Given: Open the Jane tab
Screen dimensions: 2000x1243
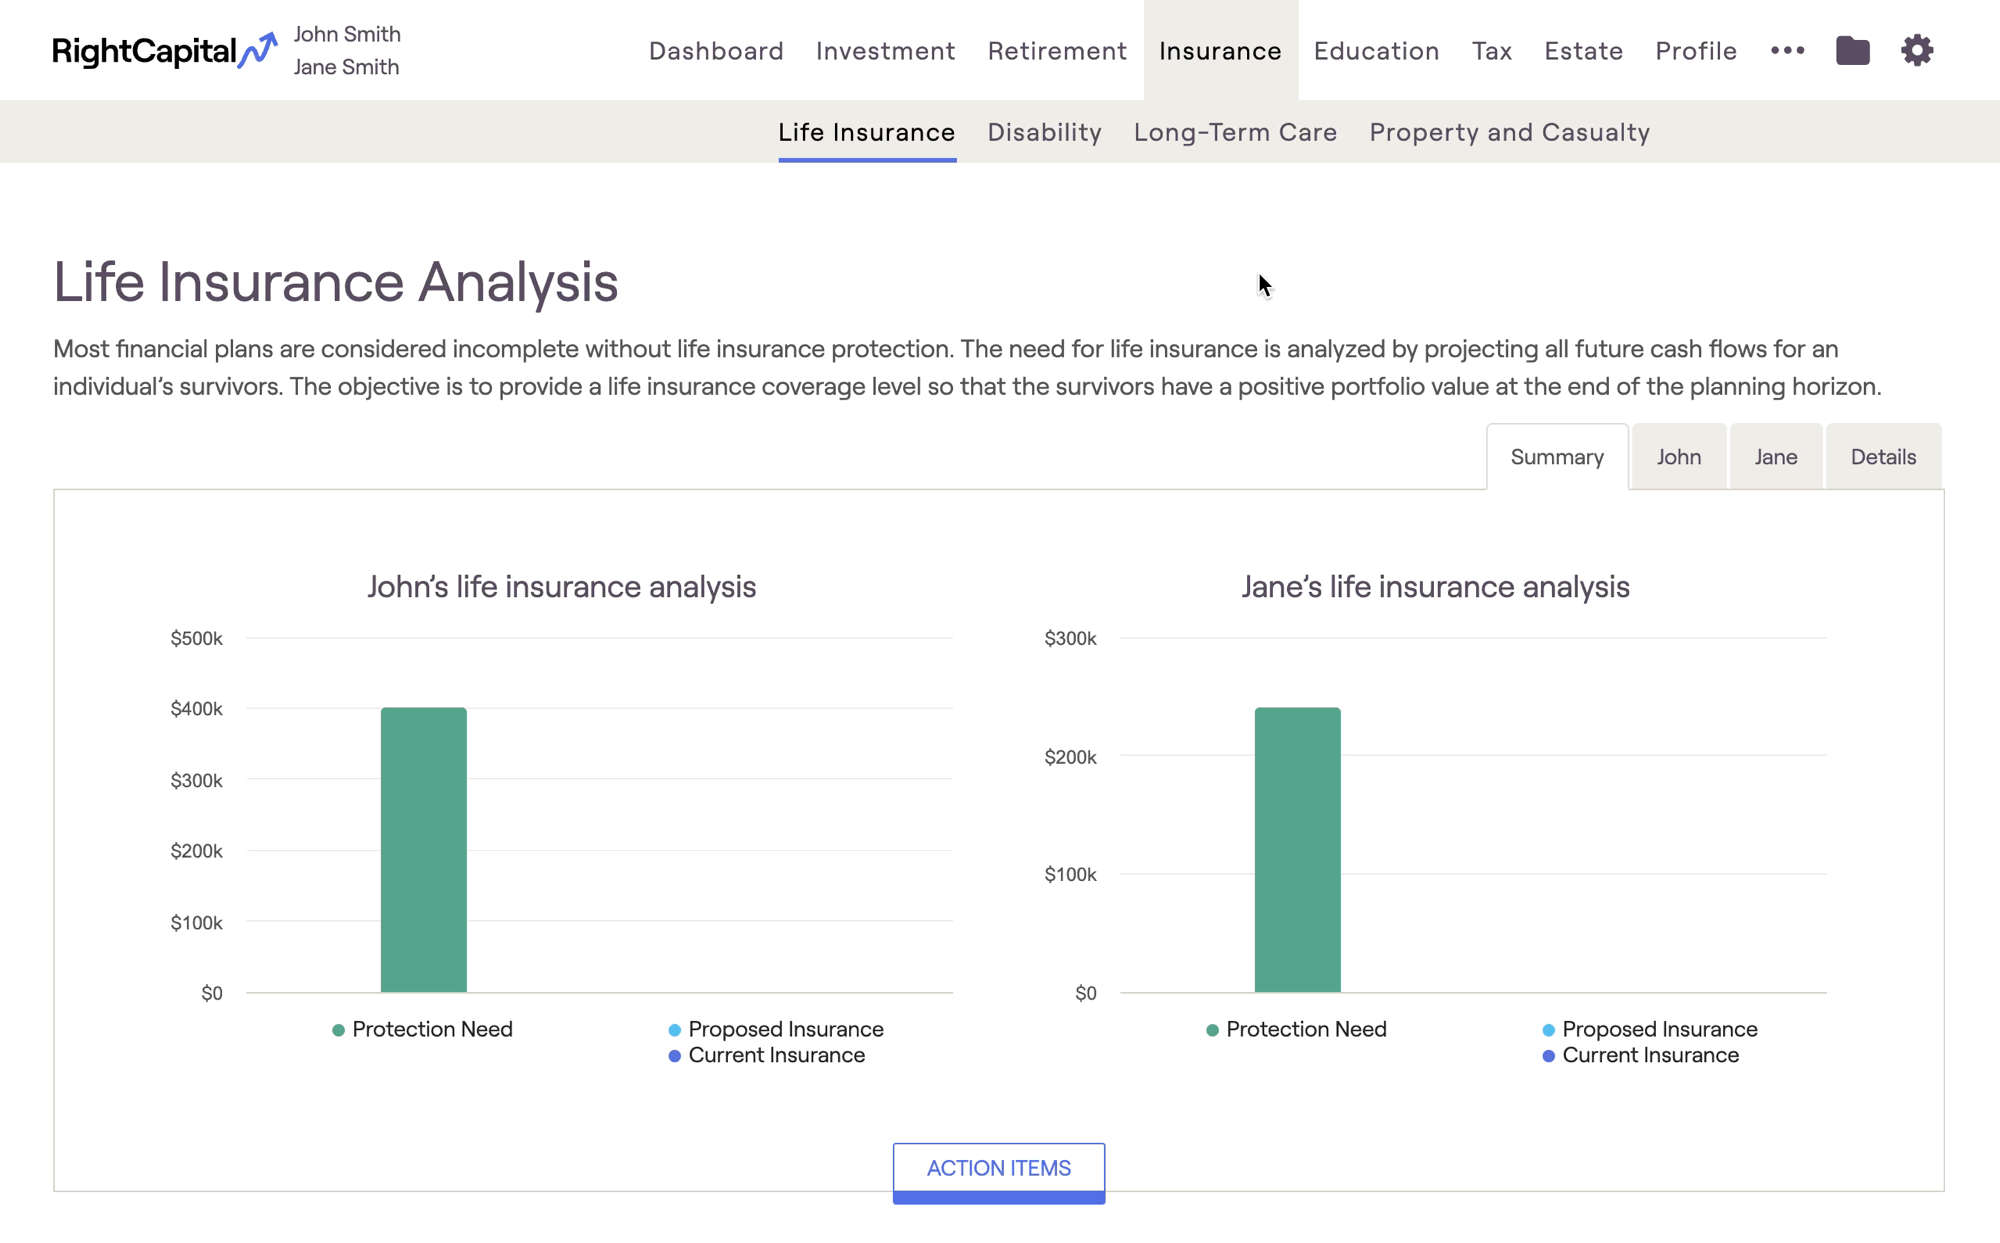Looking at the screenshot, I should click(x=1775, y=457).
